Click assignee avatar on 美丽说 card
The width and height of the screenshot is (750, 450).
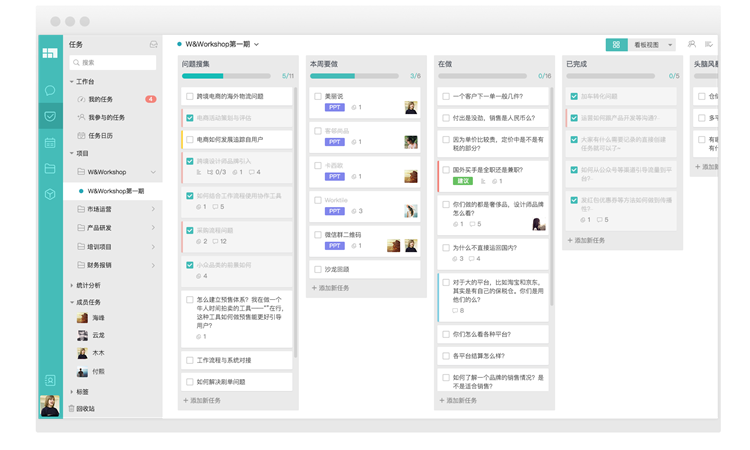coord(411,108)
